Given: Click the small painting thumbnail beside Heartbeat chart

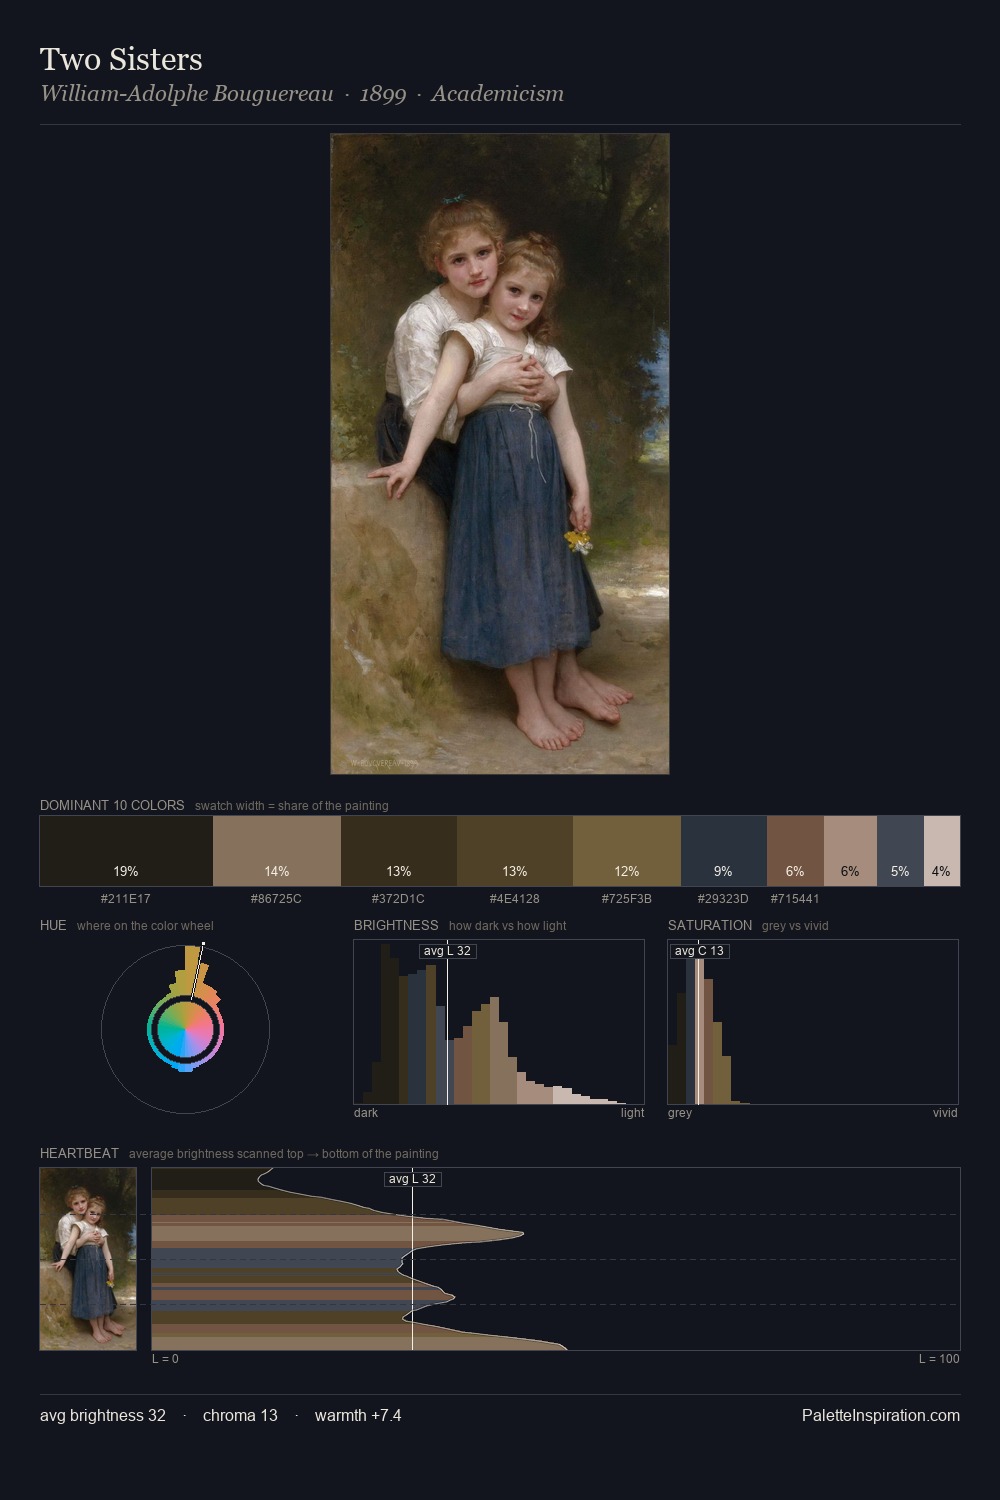Looking at the screenshot, I should pyautogui.click(x=88, y=1259).
